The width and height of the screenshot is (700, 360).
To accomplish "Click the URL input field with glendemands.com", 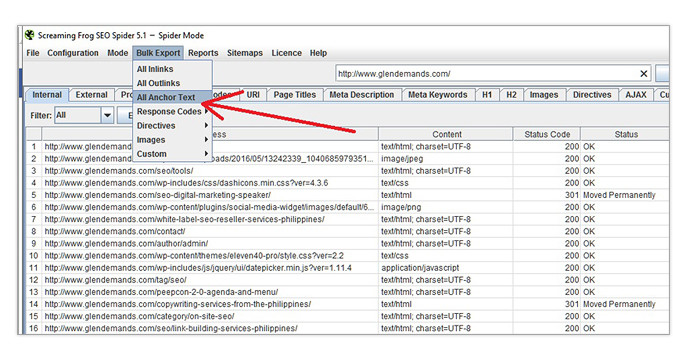I will point(488,74).
